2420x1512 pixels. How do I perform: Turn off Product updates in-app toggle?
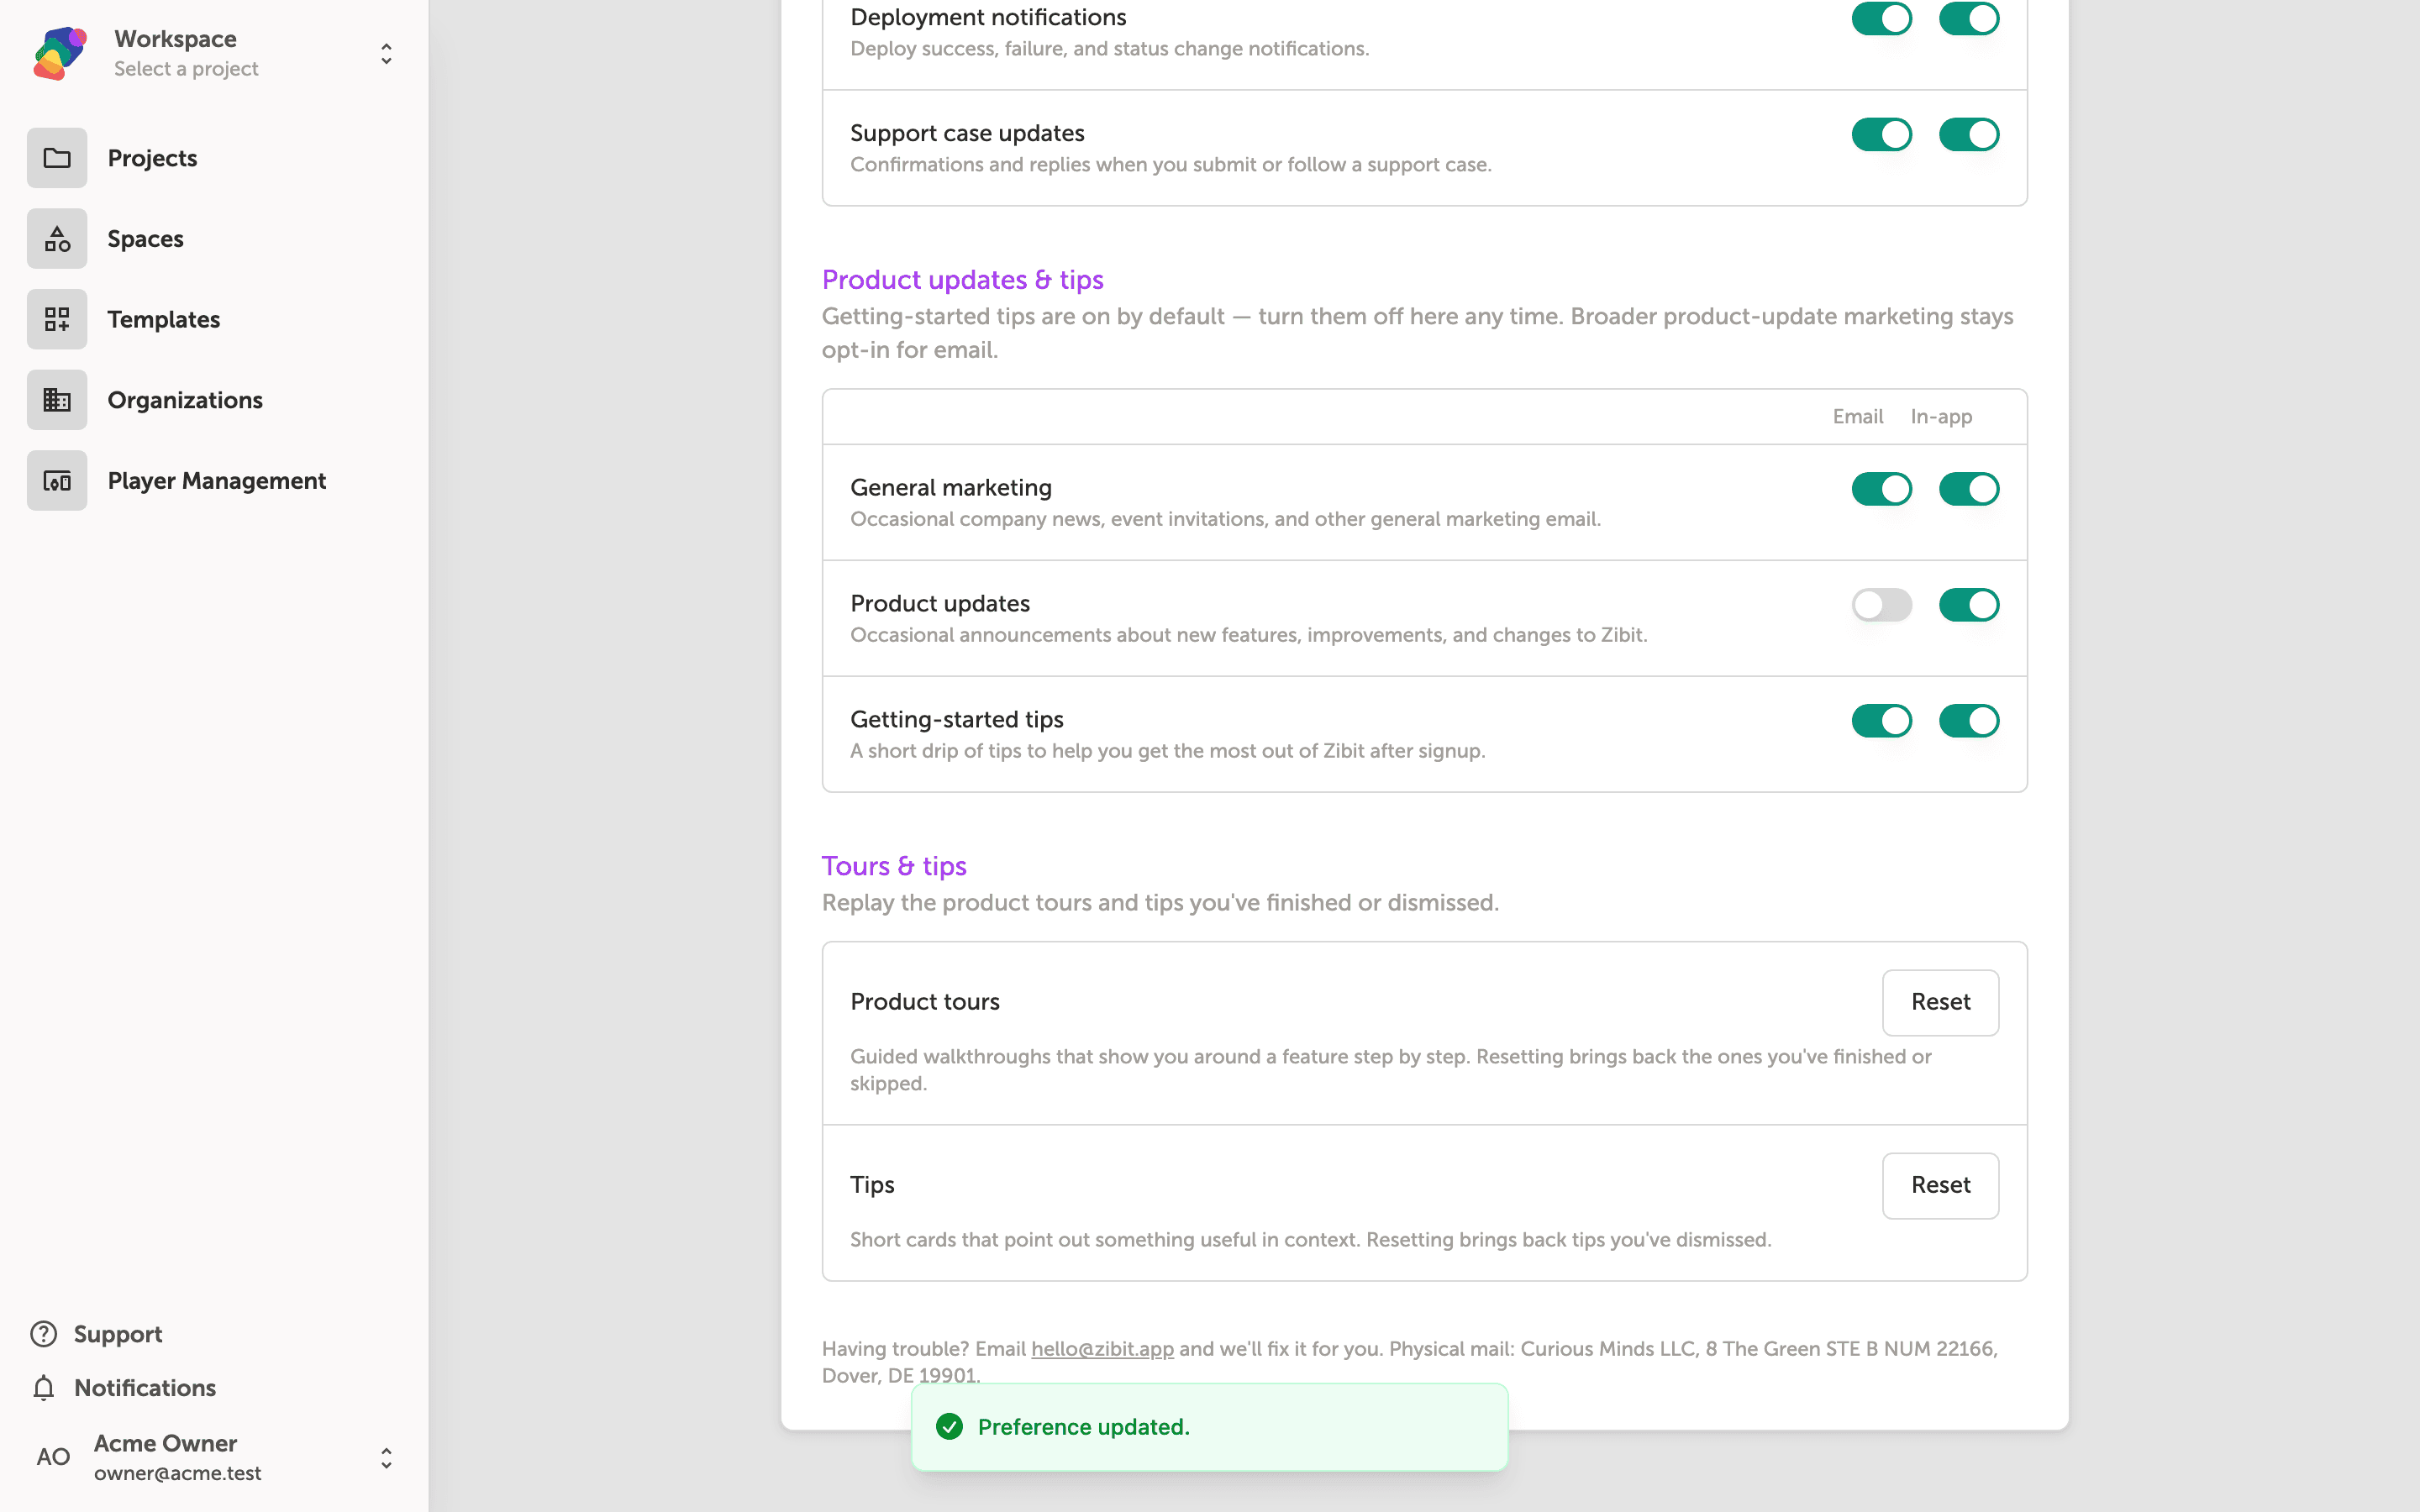(x=1968, y=605)
